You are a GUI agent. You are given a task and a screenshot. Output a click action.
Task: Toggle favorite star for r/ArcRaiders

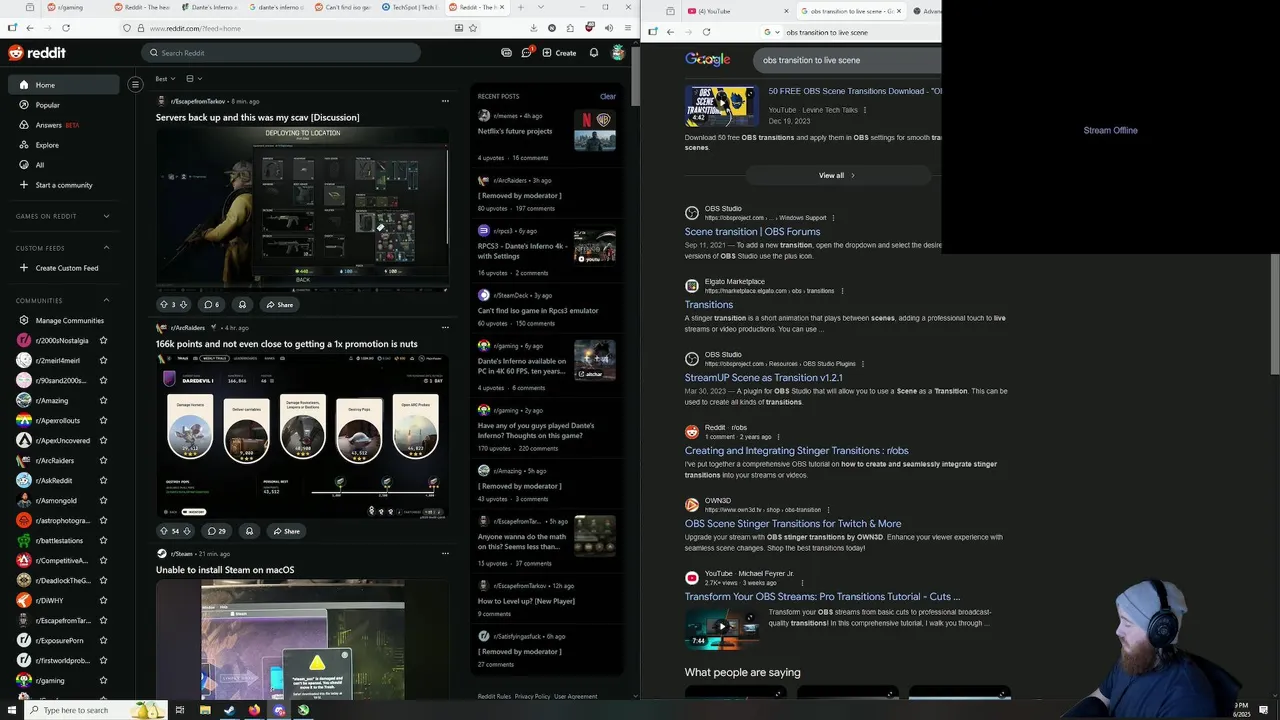(x=103, y=460)
